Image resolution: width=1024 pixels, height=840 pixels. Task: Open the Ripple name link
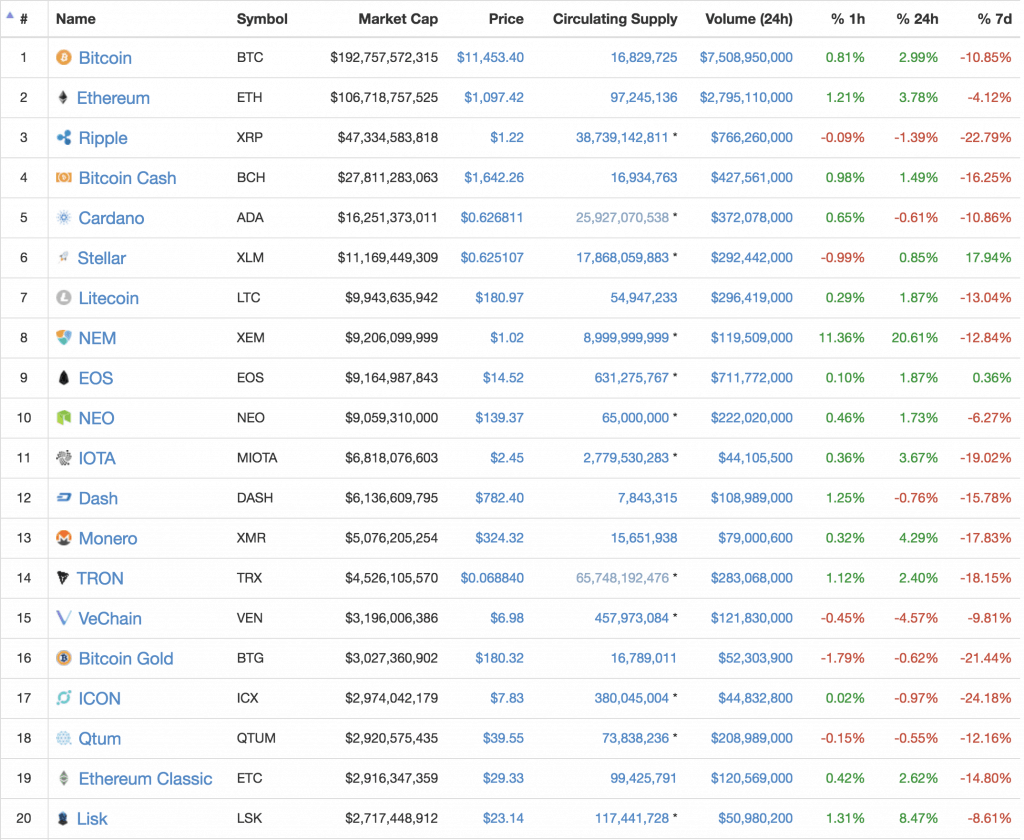tap(103, 138)
